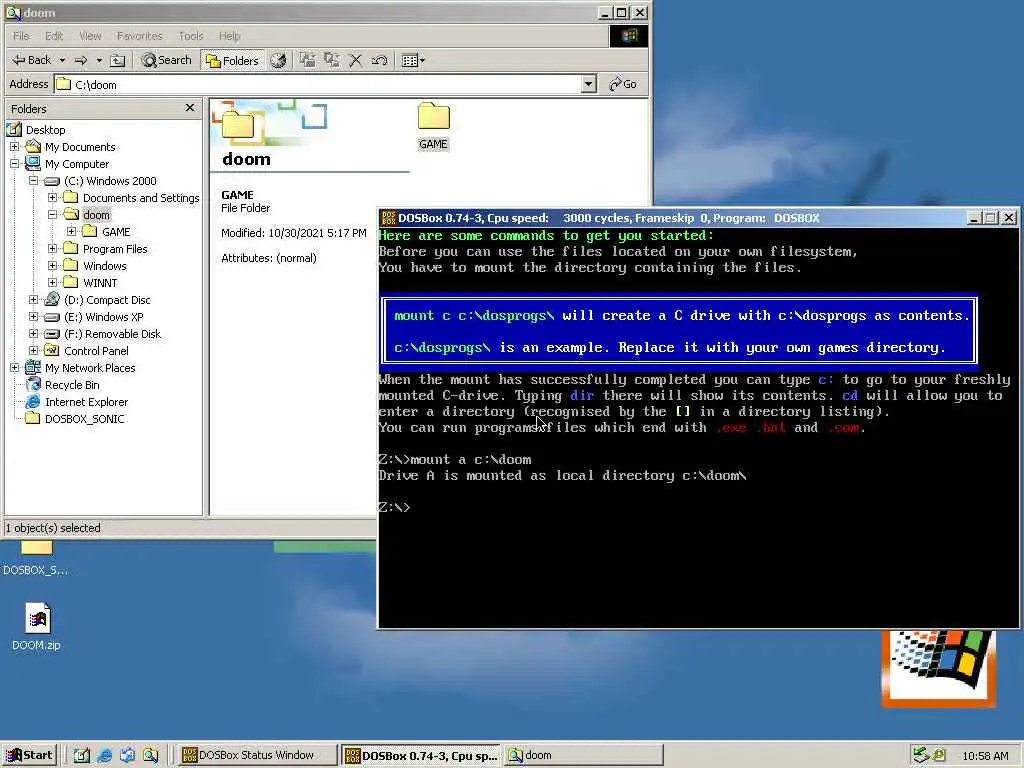Open the View menu in Explorer
Screen dimensions: 1024x768
click(x=90, y=36)
